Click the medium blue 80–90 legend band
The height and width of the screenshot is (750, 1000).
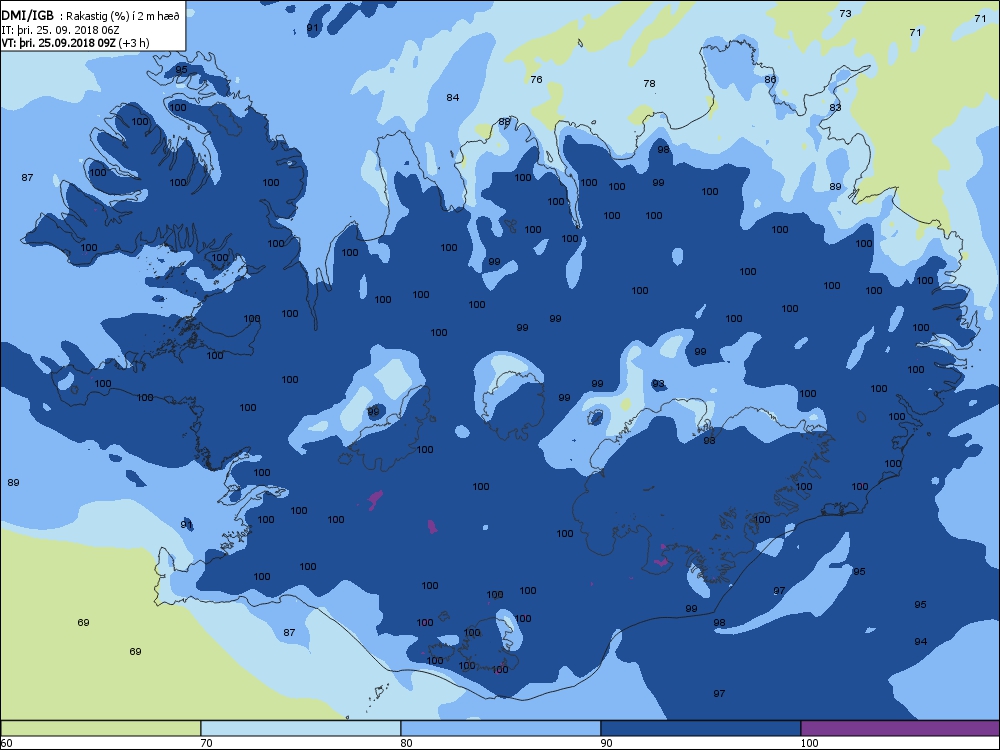click(501, 728)
